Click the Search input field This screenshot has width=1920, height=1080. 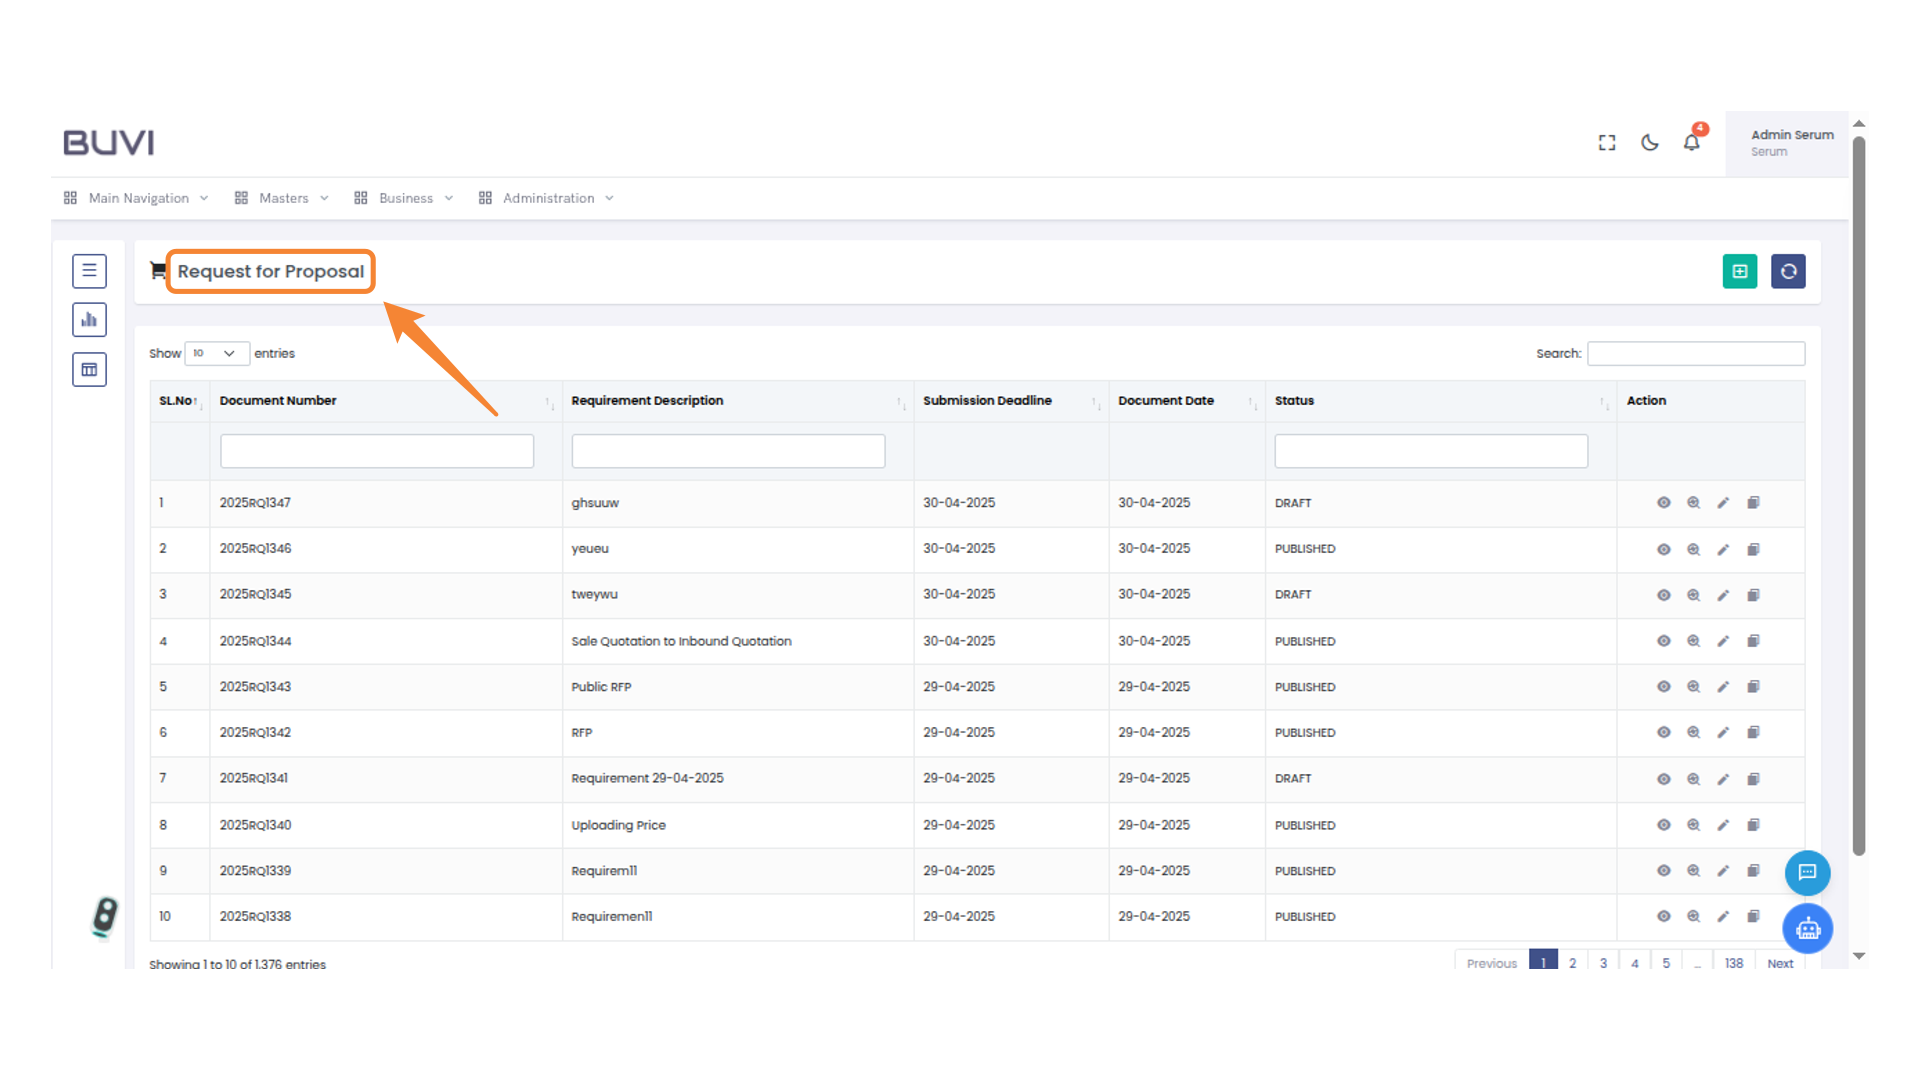coord(1695,353)
